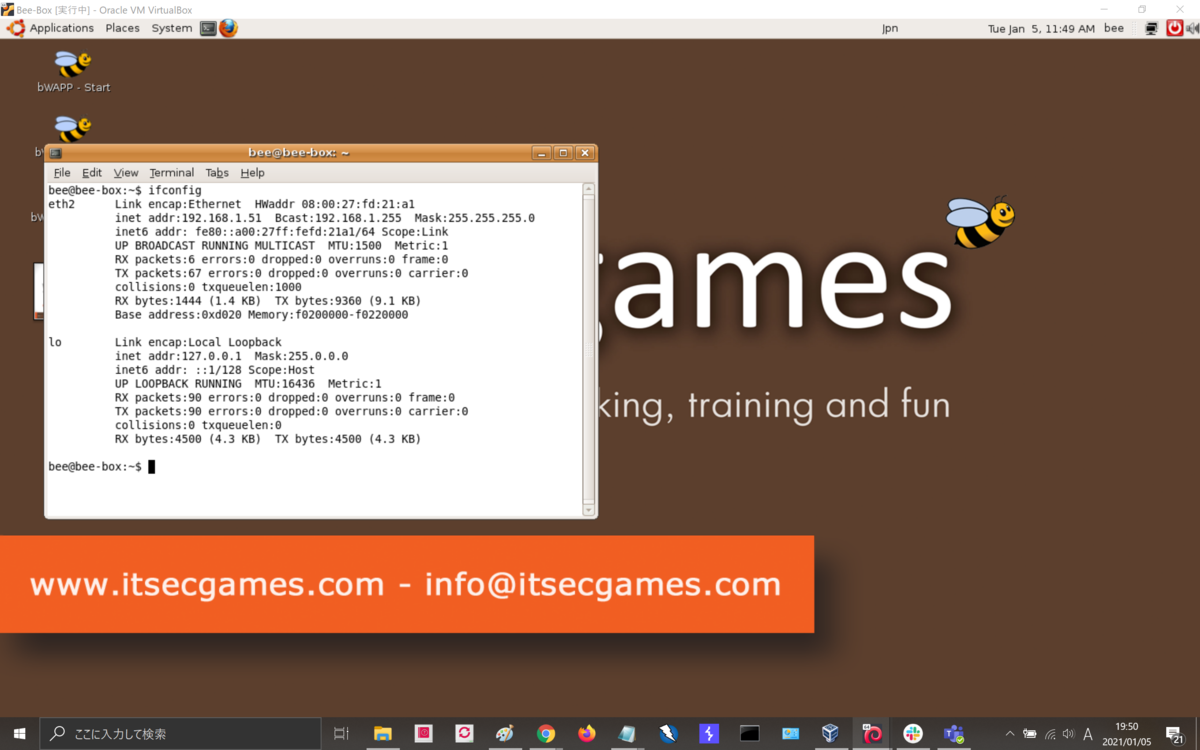Open the terminal File menu
Image resolution: width=1200 pixels, height=750 pixels.
62,173
